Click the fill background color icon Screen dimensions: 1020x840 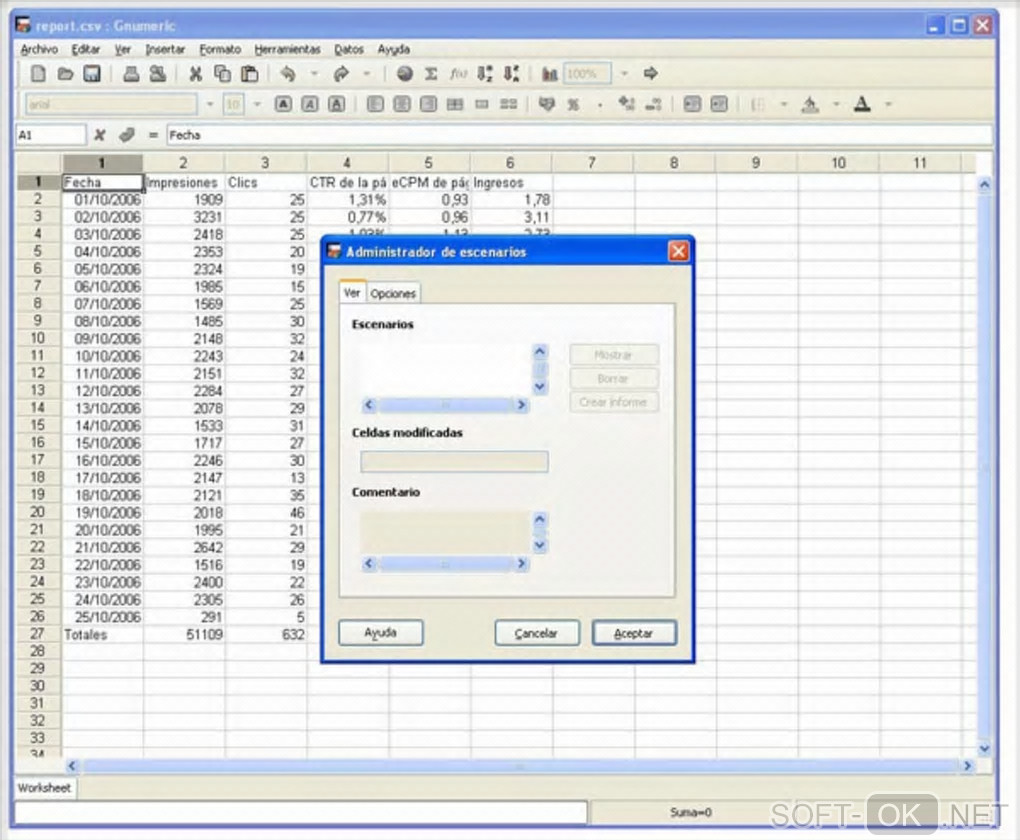coord(810,104)
